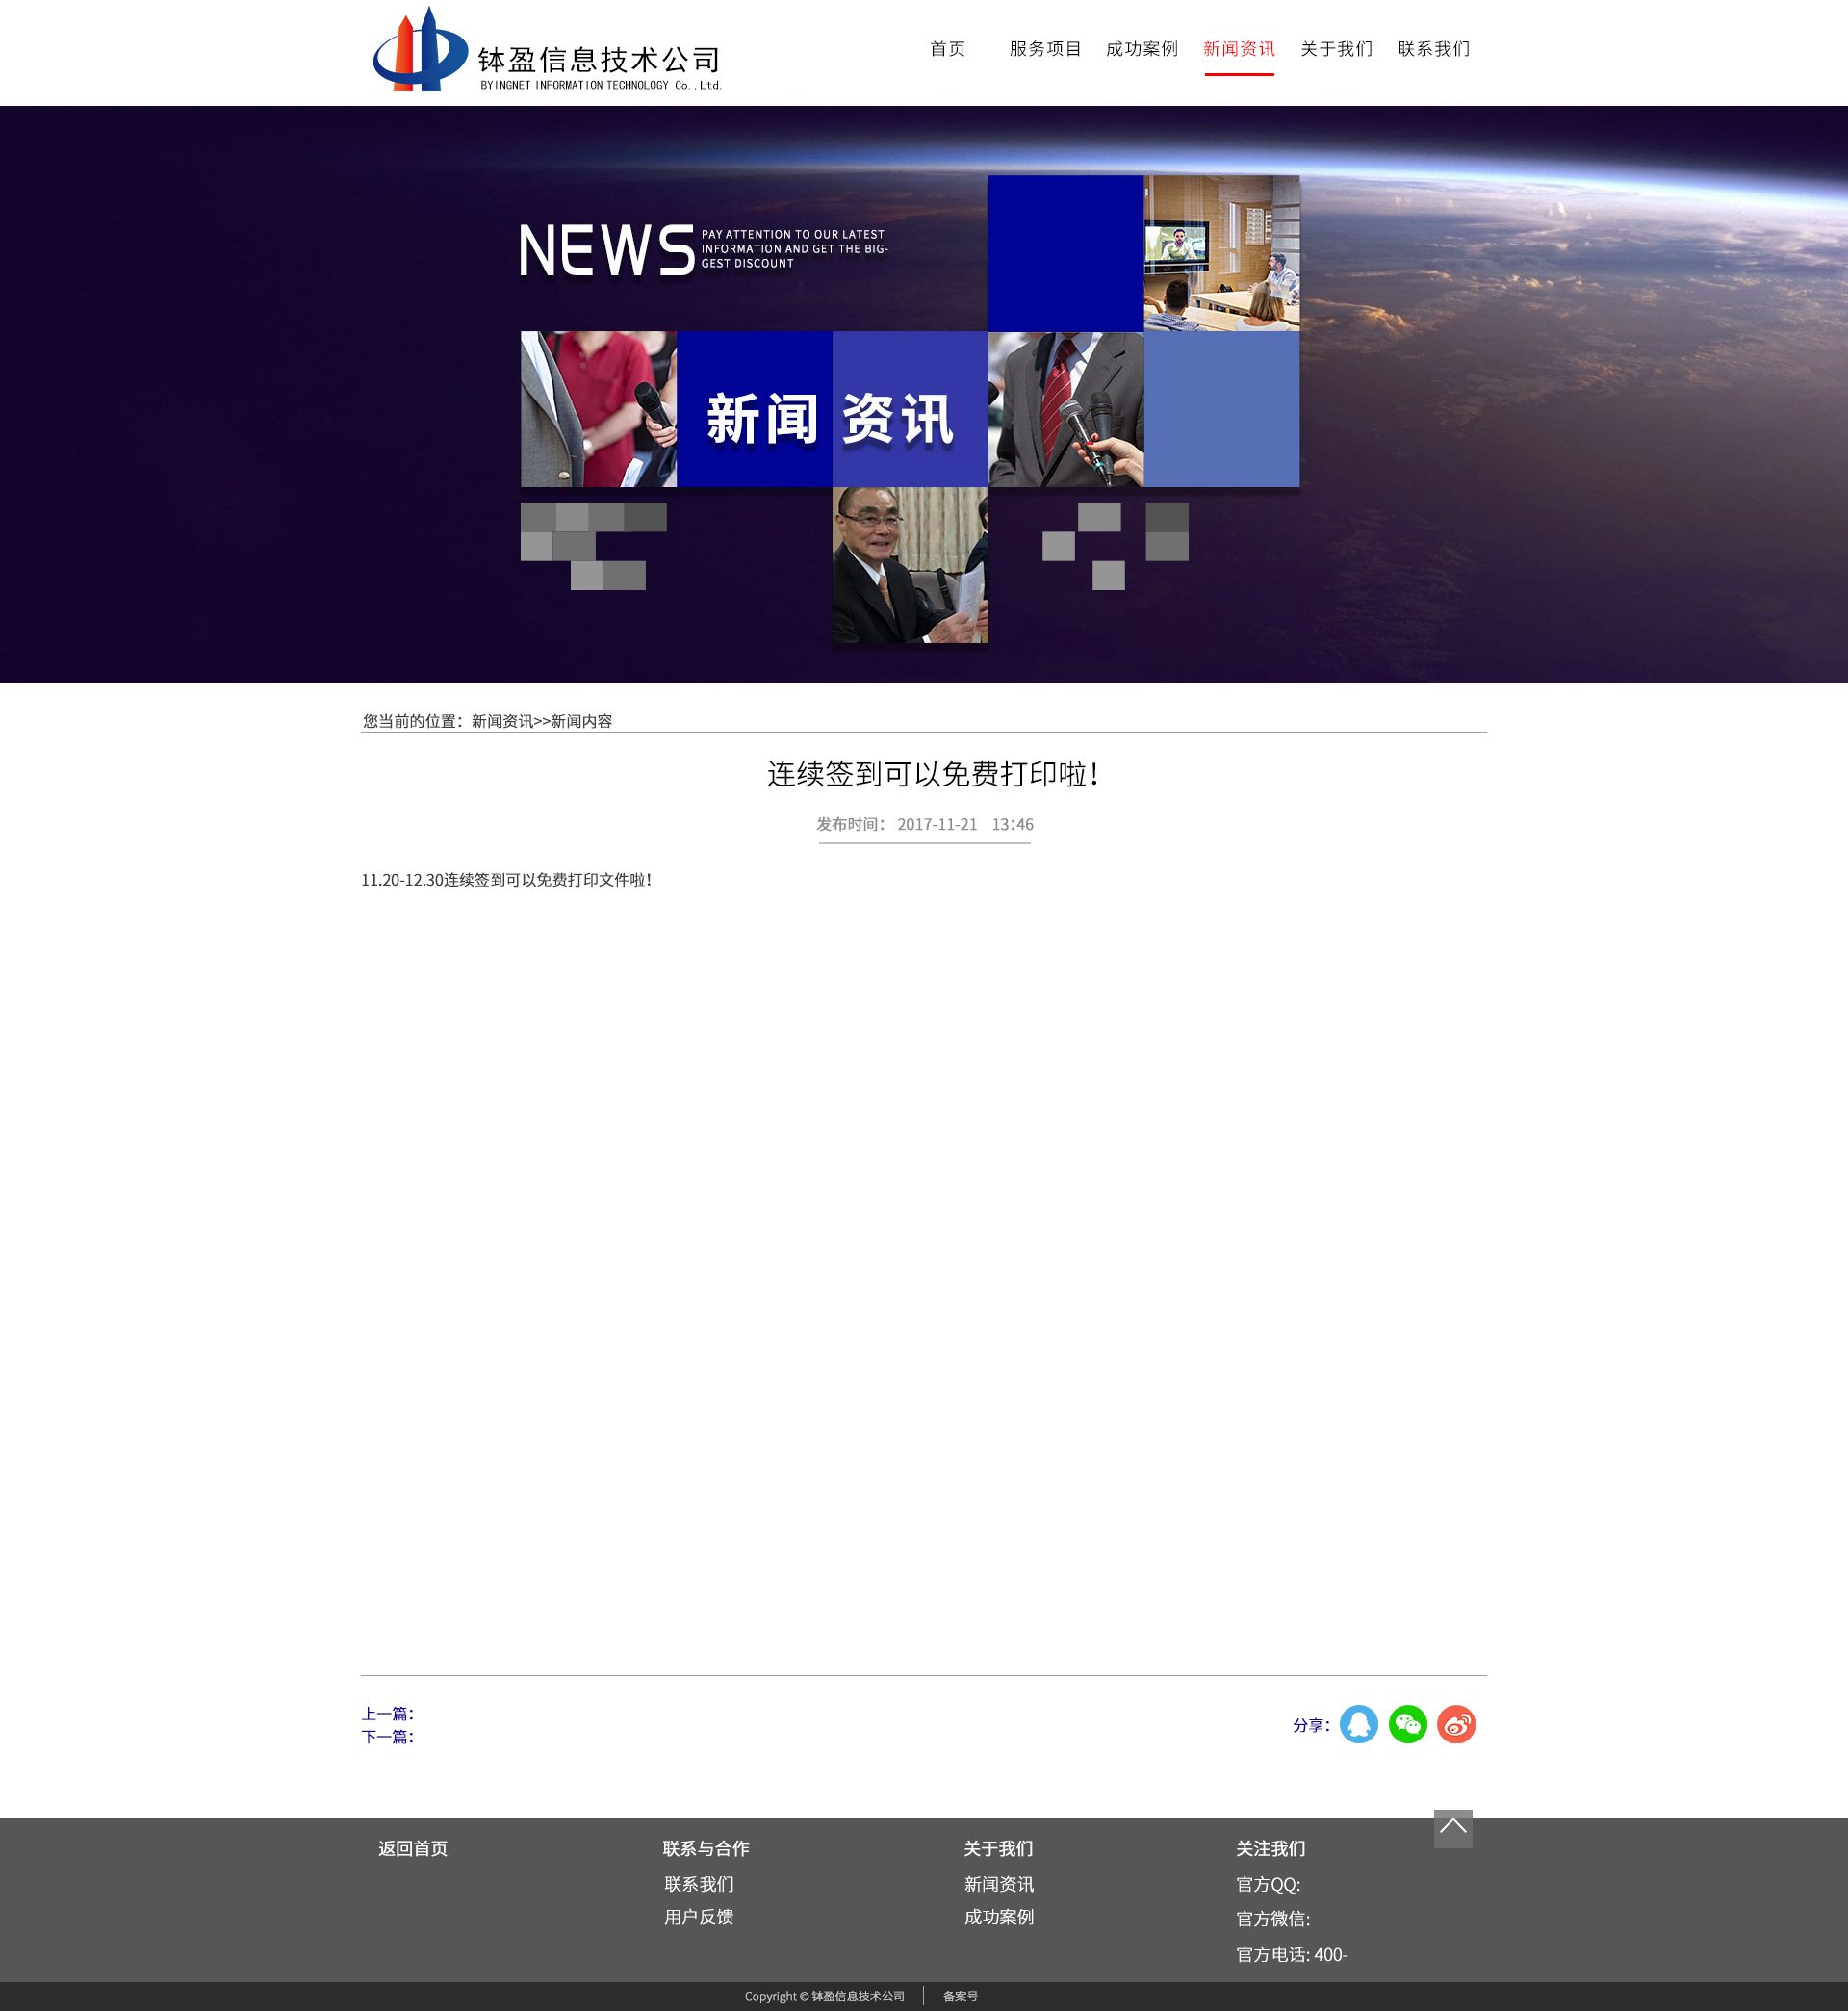This screenshot has height=2011, width=1848.
Task: Open 联系我们 in top navigation
Action: click(x=1433, y=49)
